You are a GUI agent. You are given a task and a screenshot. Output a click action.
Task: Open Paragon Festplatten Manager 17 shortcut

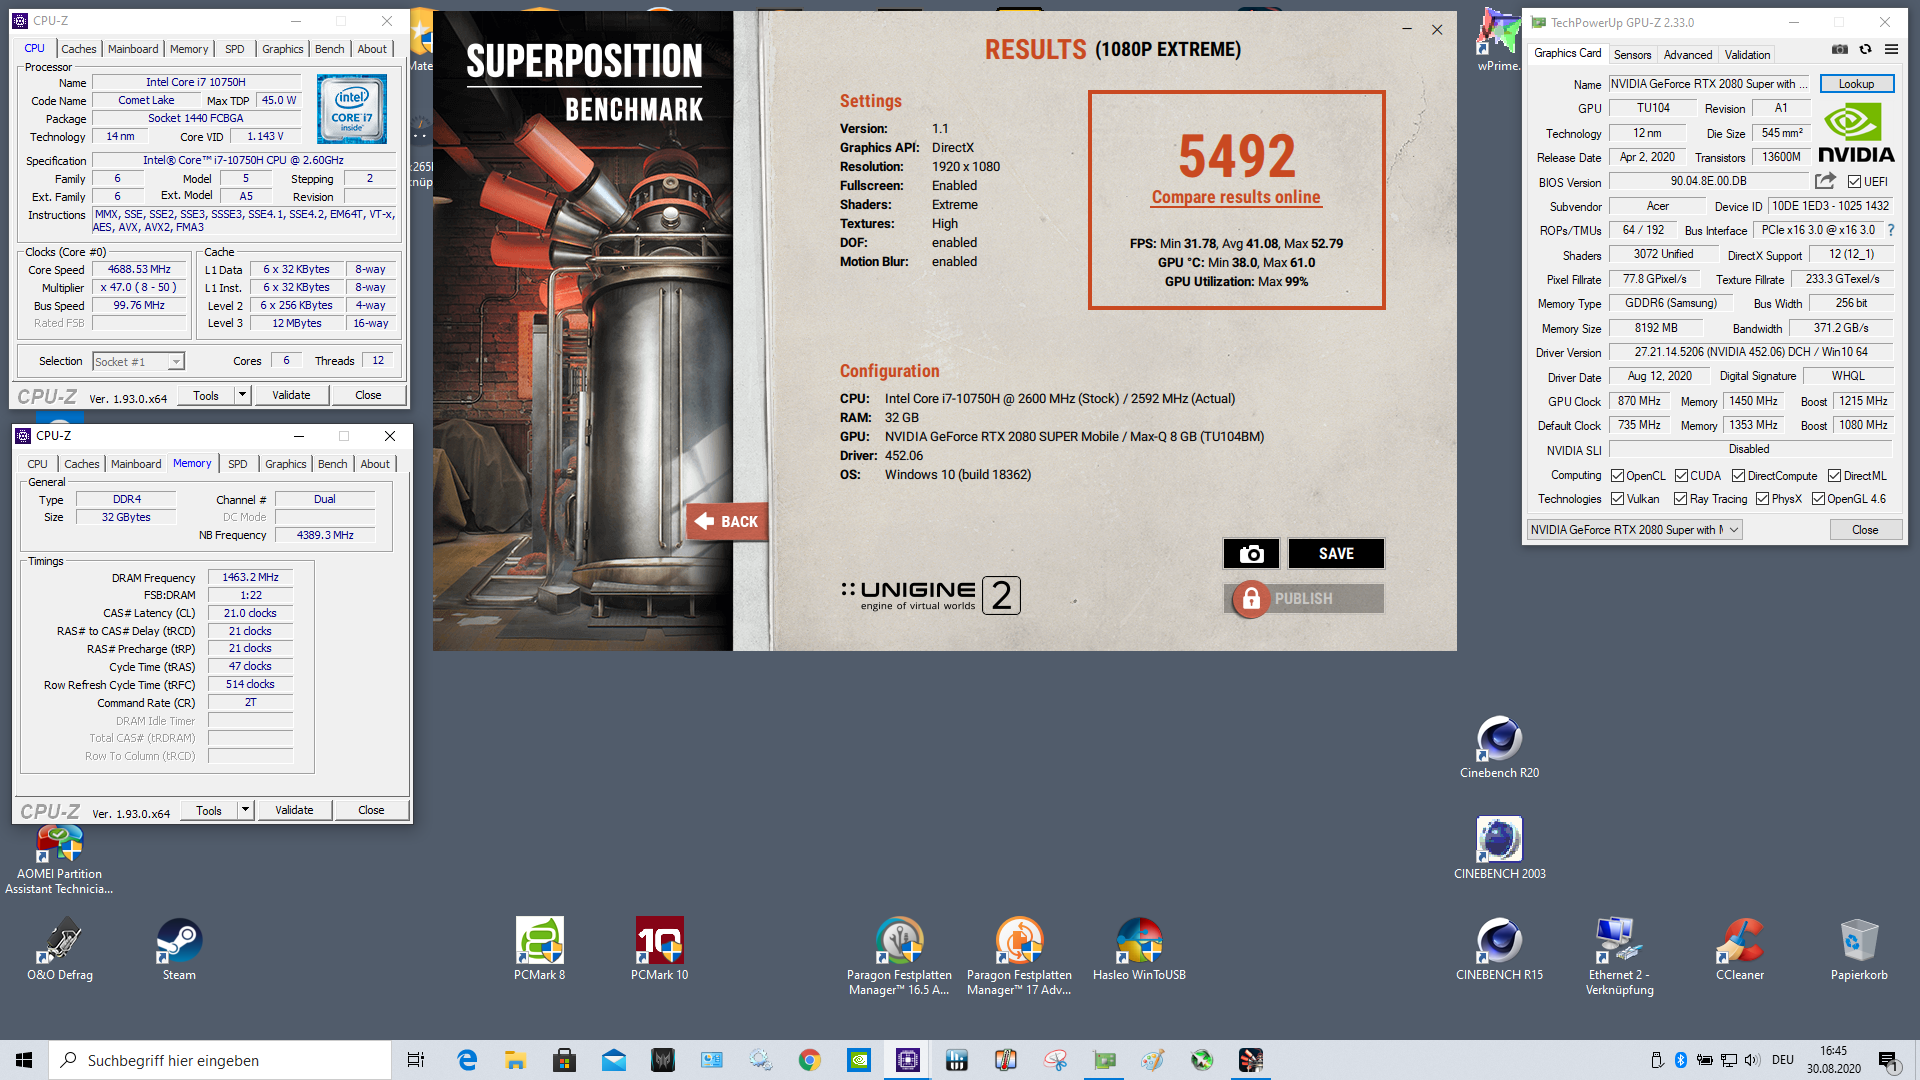tap(1019, 956)
